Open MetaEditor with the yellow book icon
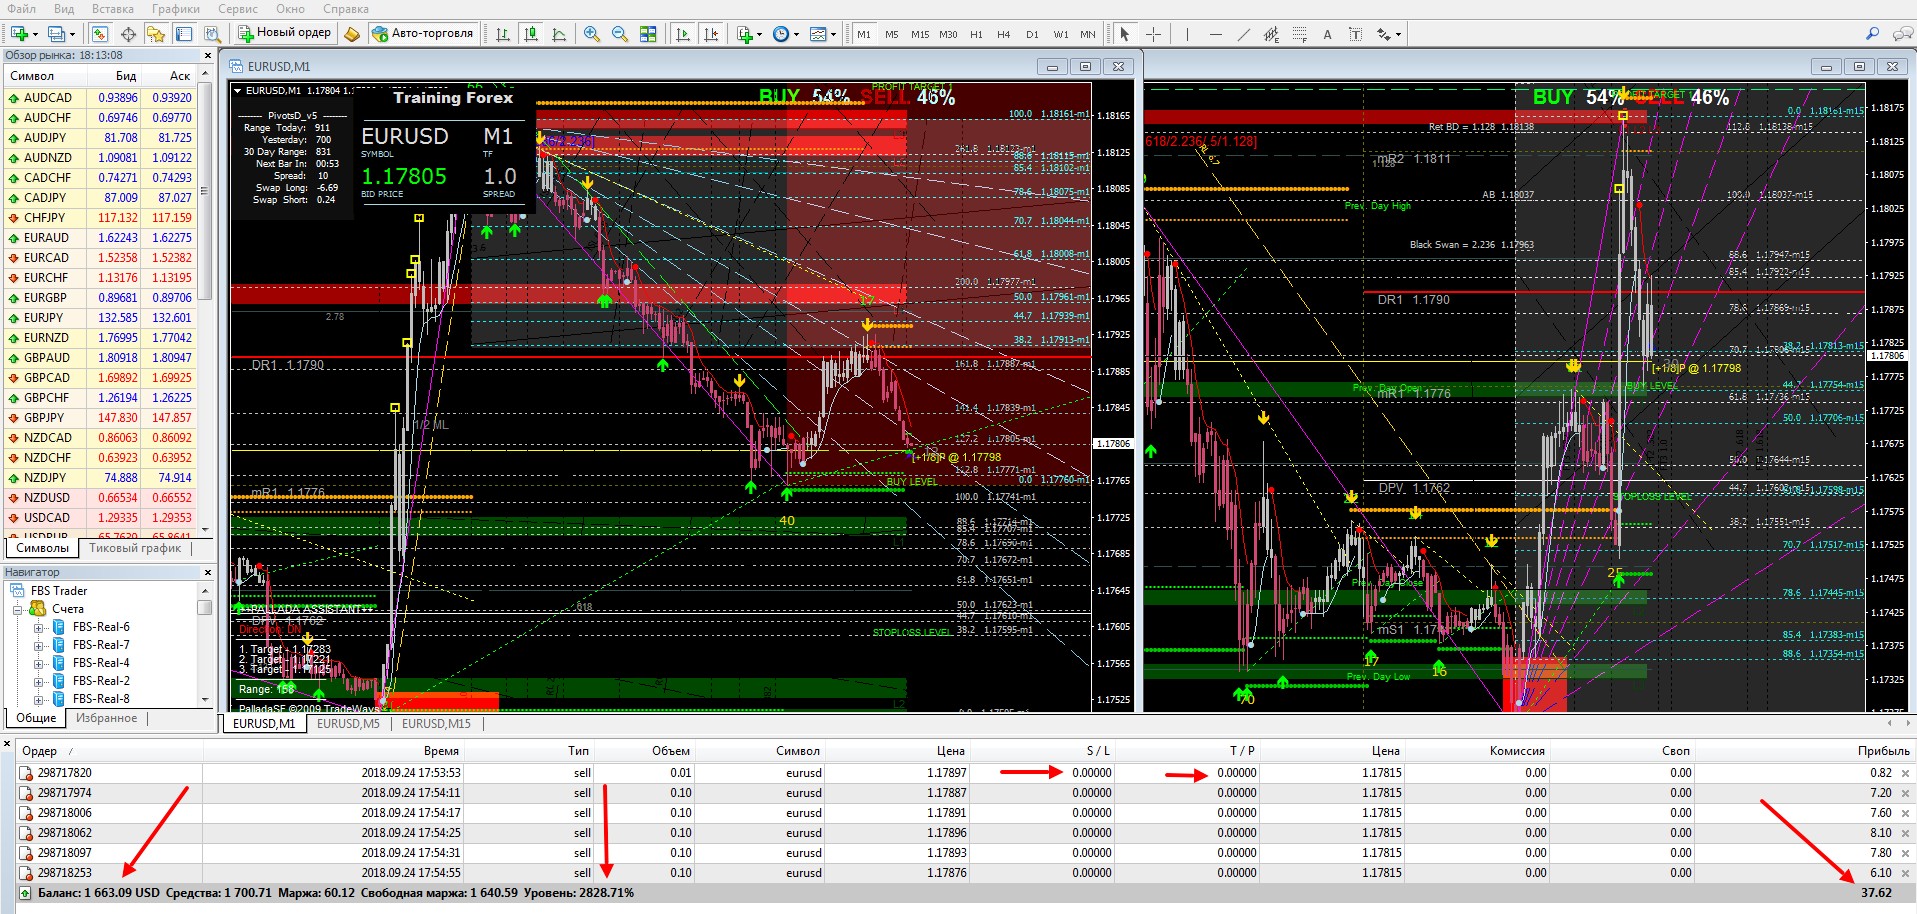 [352, 34]
